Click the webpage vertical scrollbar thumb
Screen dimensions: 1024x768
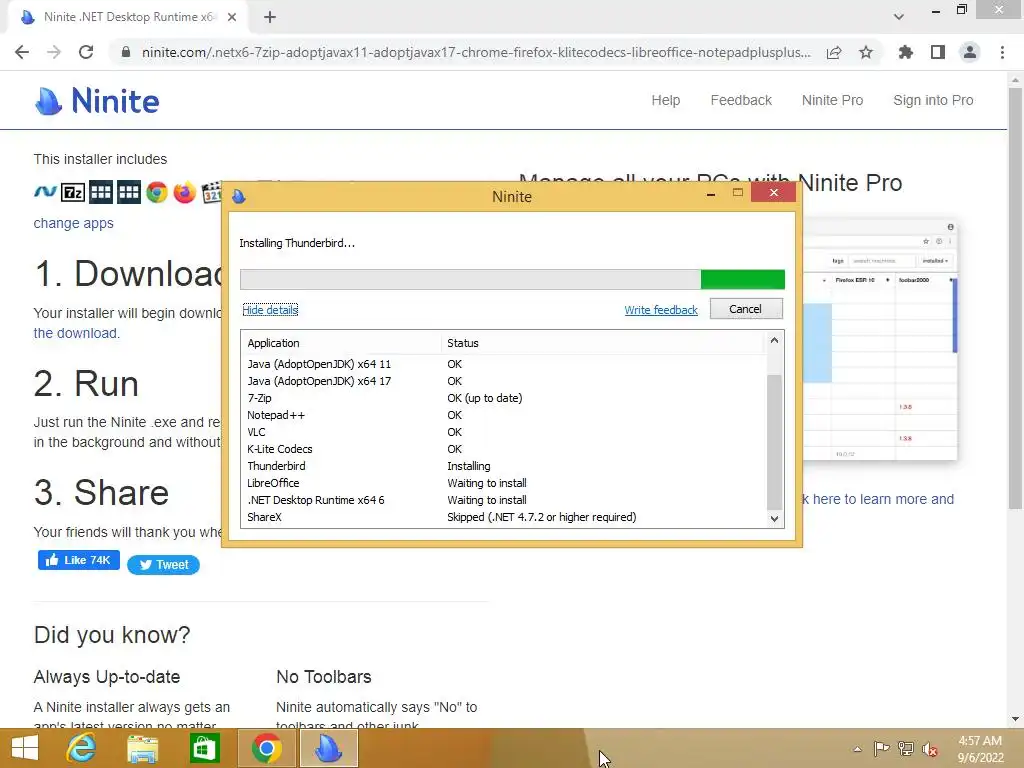pos(1016,297)
